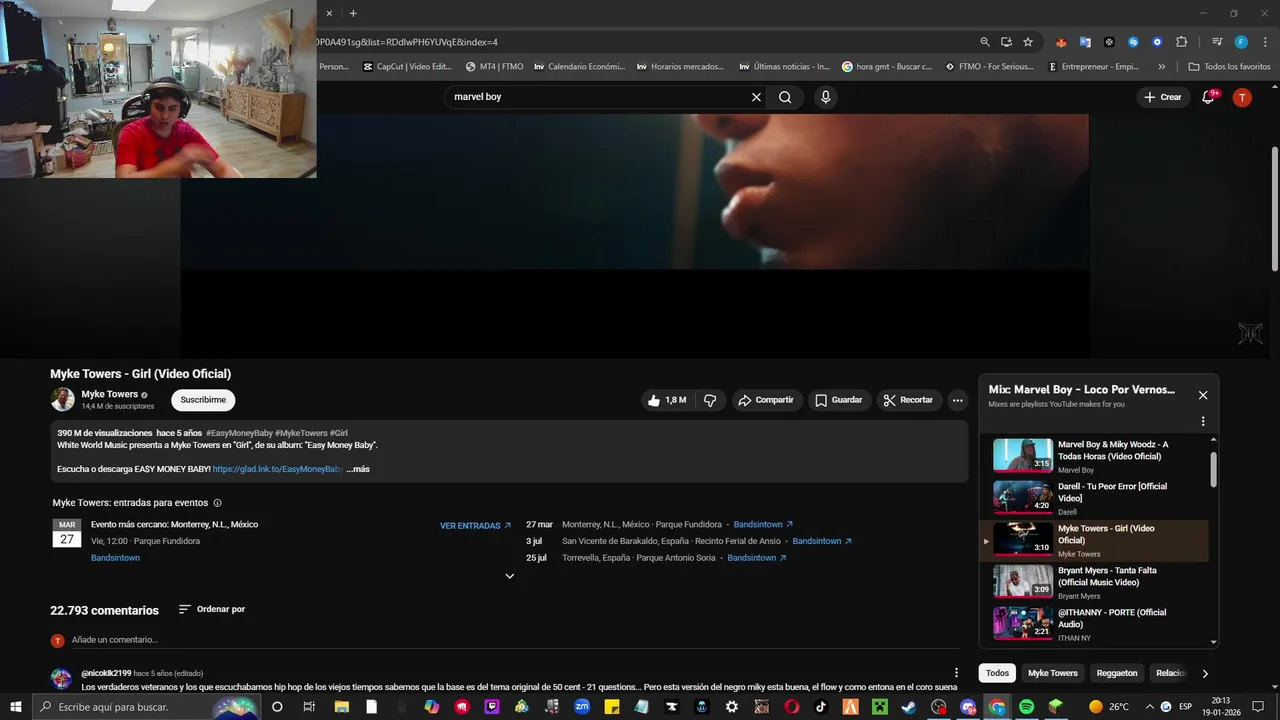
Task: Open the media control music-note icon
Action: (x=1217, y=42)
